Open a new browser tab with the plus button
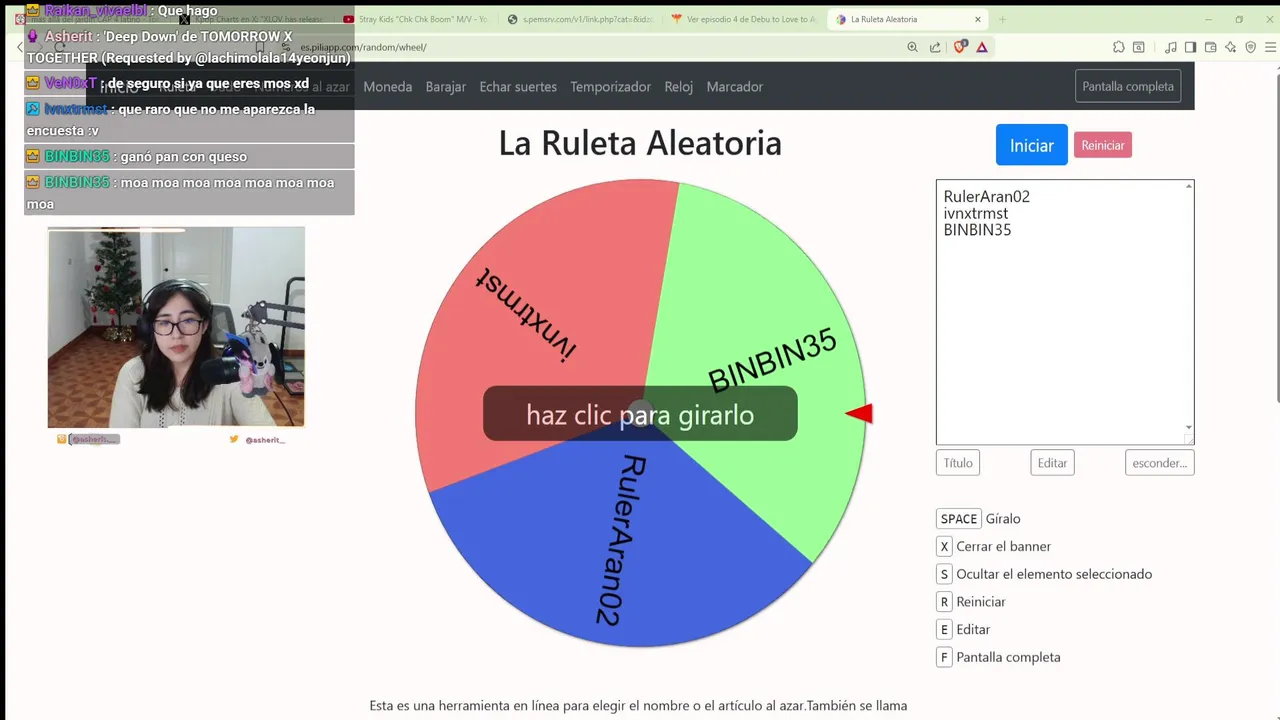 pos(1002,19)
